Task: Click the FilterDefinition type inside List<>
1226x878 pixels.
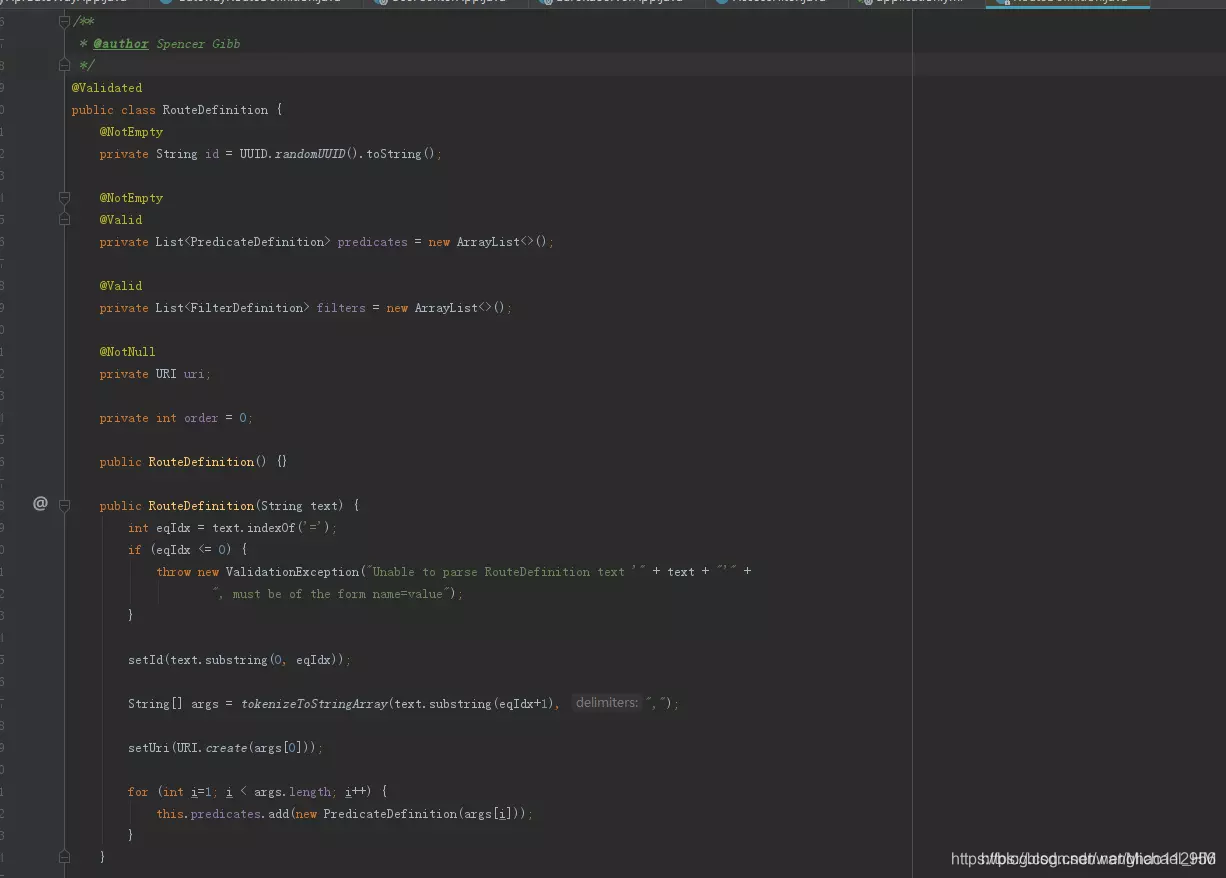Action: coord(247,308)
